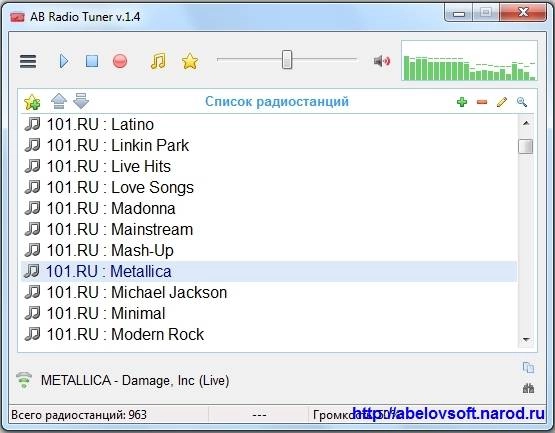Viewport: 555px width, 433px height.
Task: Minimize the AB Radio Tuner window
Action: pyautogui.click(x=459, y=13)
